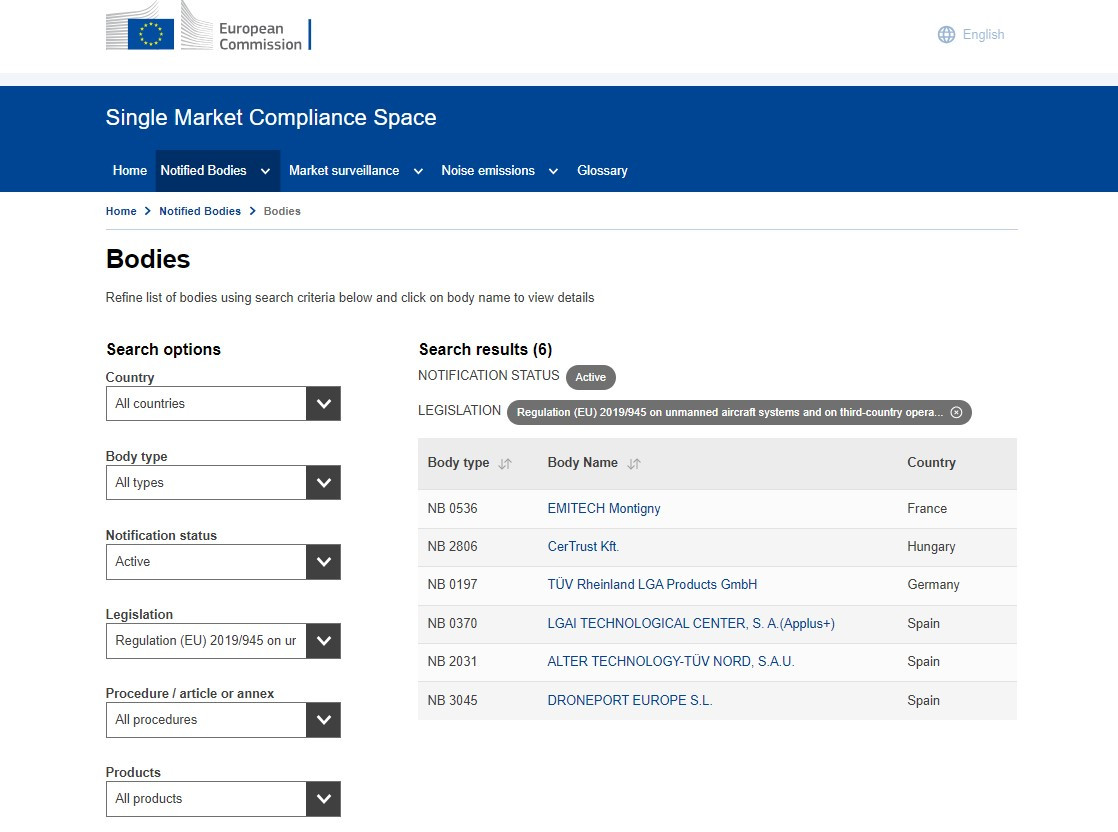Sort results by Body type arrows
This screenshot has width=1118, height=832.
click(x=506, y=463)
